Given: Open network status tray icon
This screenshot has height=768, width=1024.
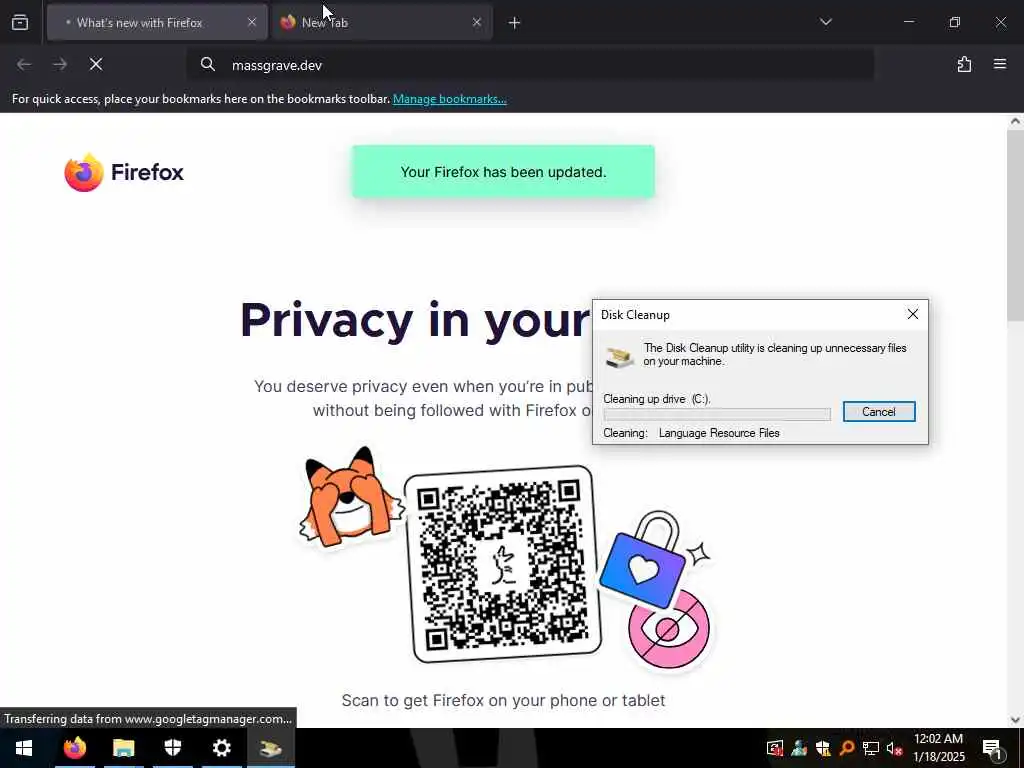Looking at the screenshot, I should (x=871, y=748).
